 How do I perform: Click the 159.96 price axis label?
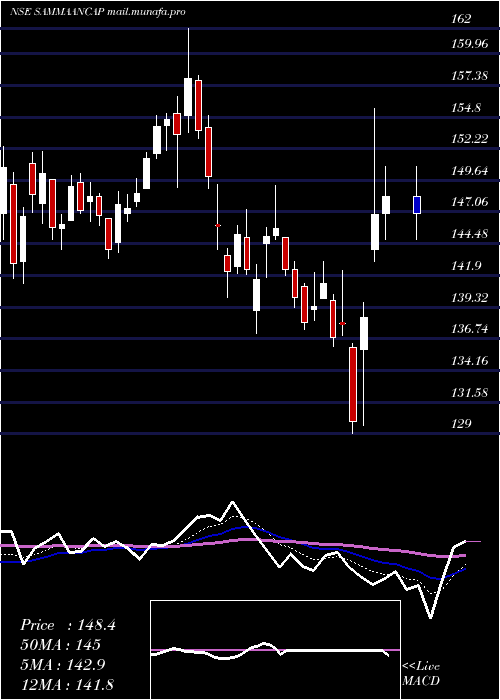pos(470,44)
